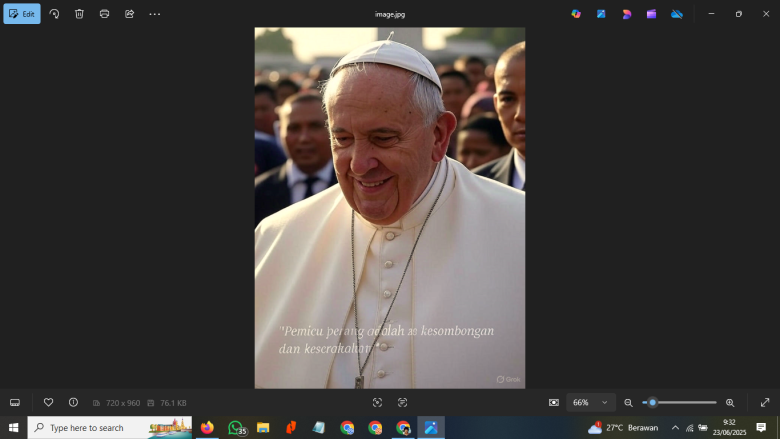The image size is (780, 439).
Task: Open the orange app icon on taskbar
Action: (x=291, y=428)
